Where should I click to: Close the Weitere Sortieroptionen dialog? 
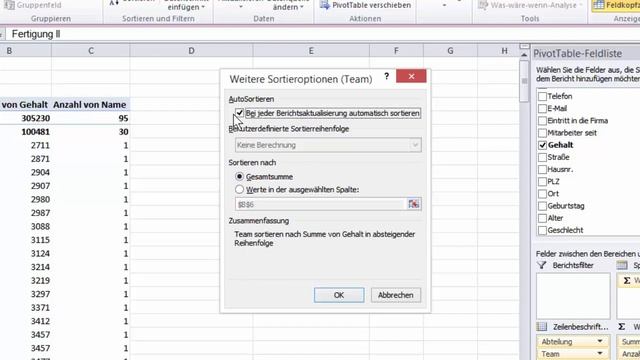tap(411, 76)
